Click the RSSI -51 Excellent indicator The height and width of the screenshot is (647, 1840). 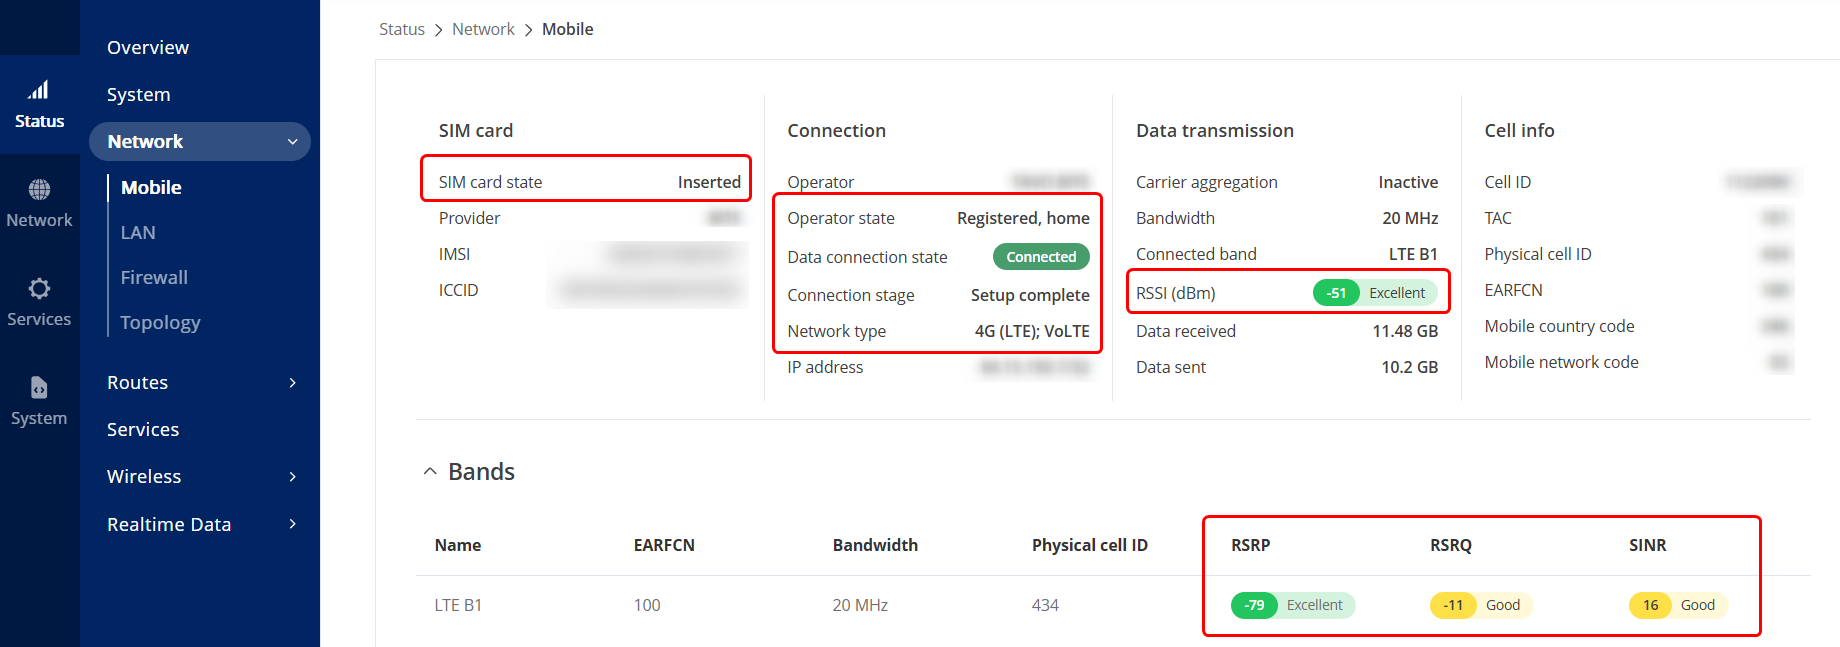click(x=1374, y=293)
